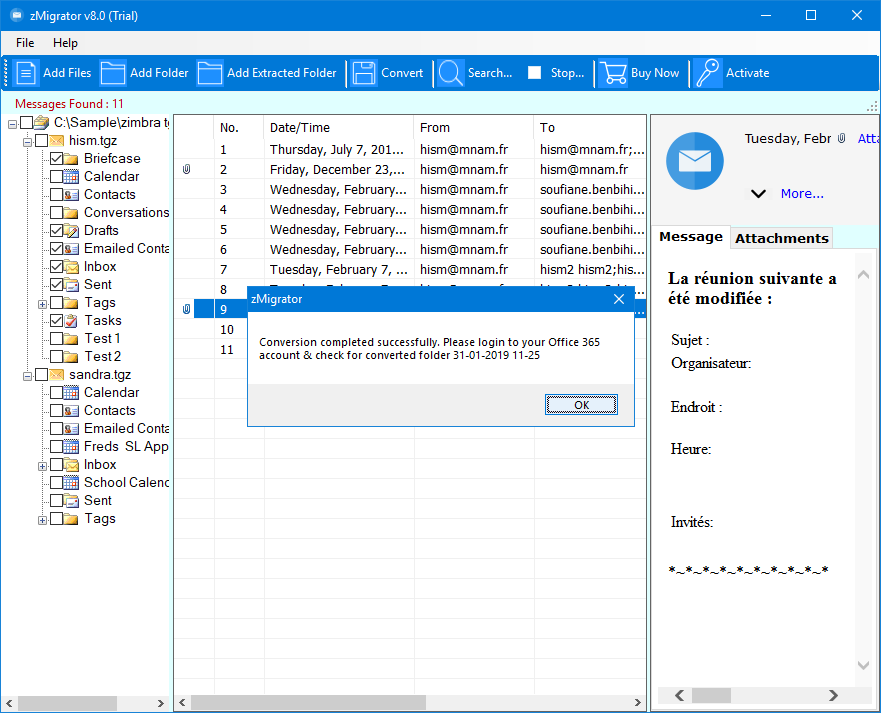
Task: Open the File menu
Action: 25,43
